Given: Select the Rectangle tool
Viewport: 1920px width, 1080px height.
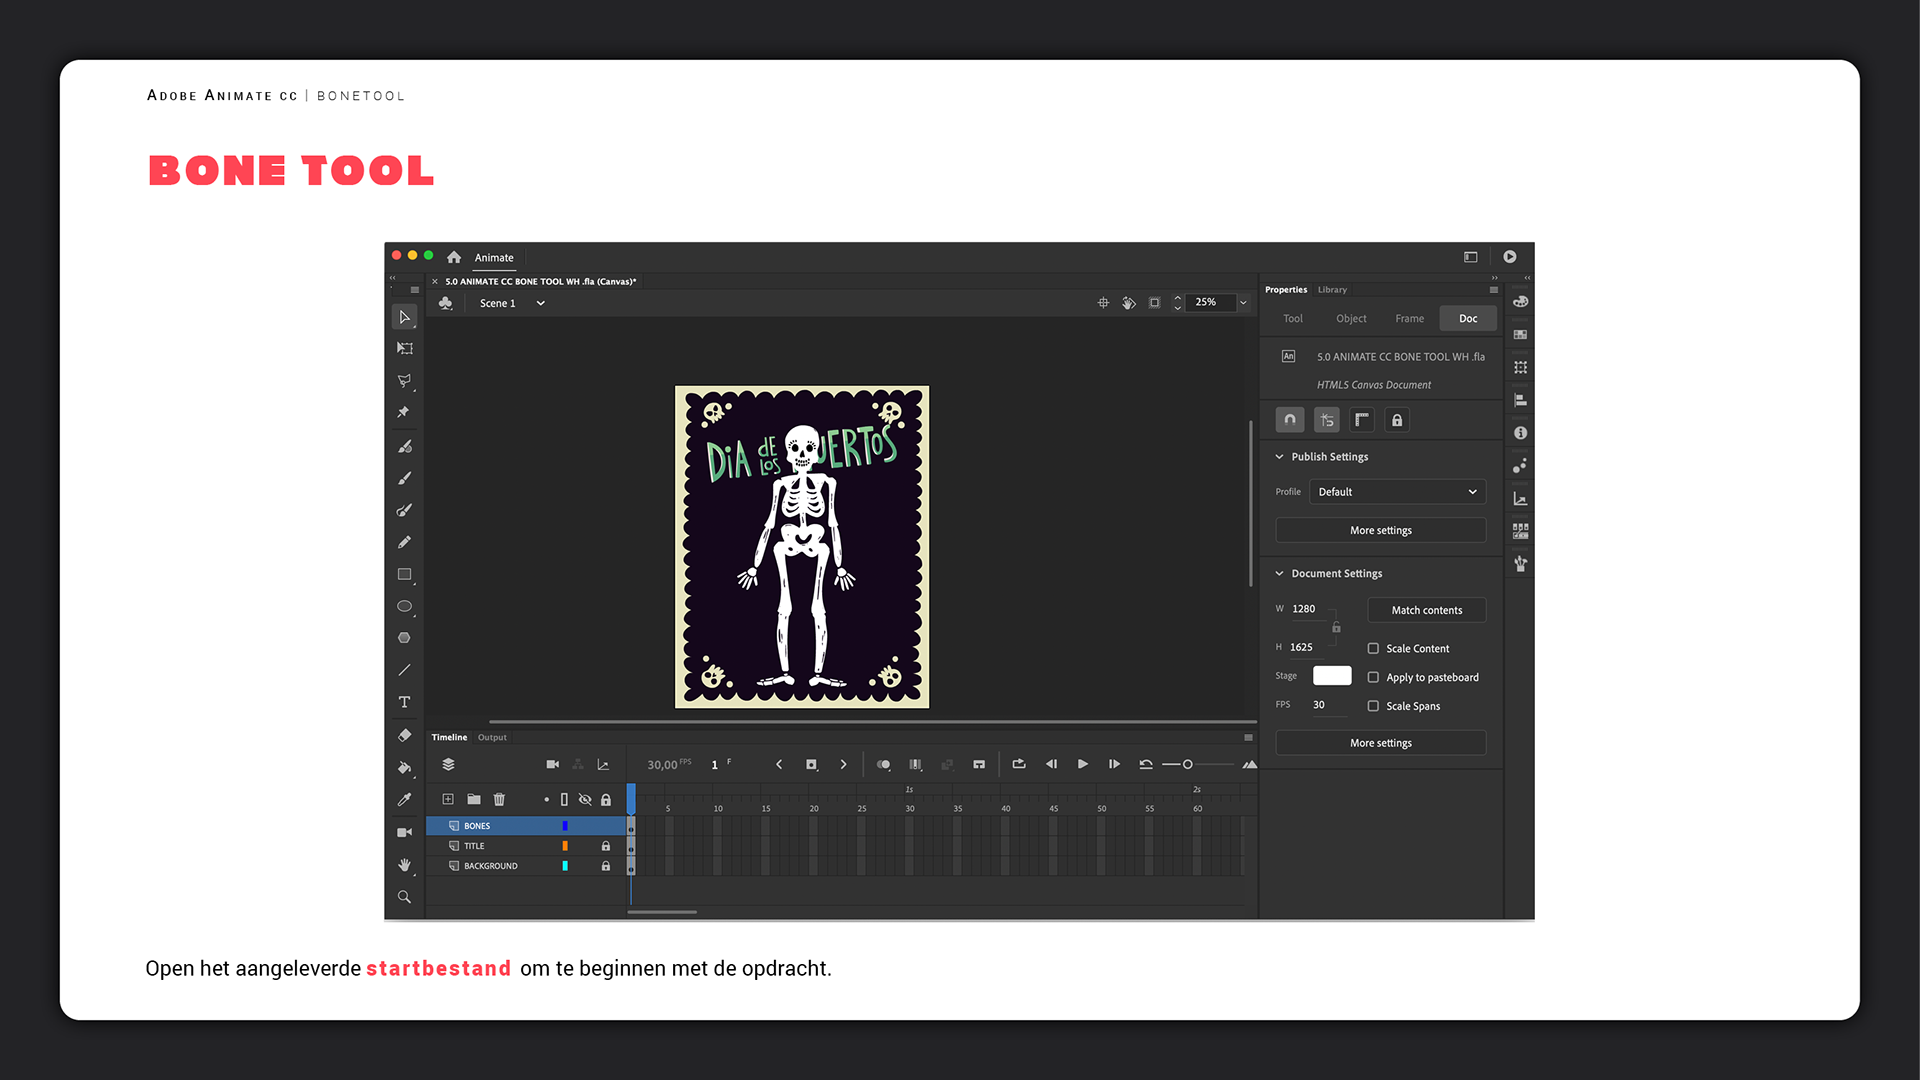Looking at the screenshot, I should (404, 574).
